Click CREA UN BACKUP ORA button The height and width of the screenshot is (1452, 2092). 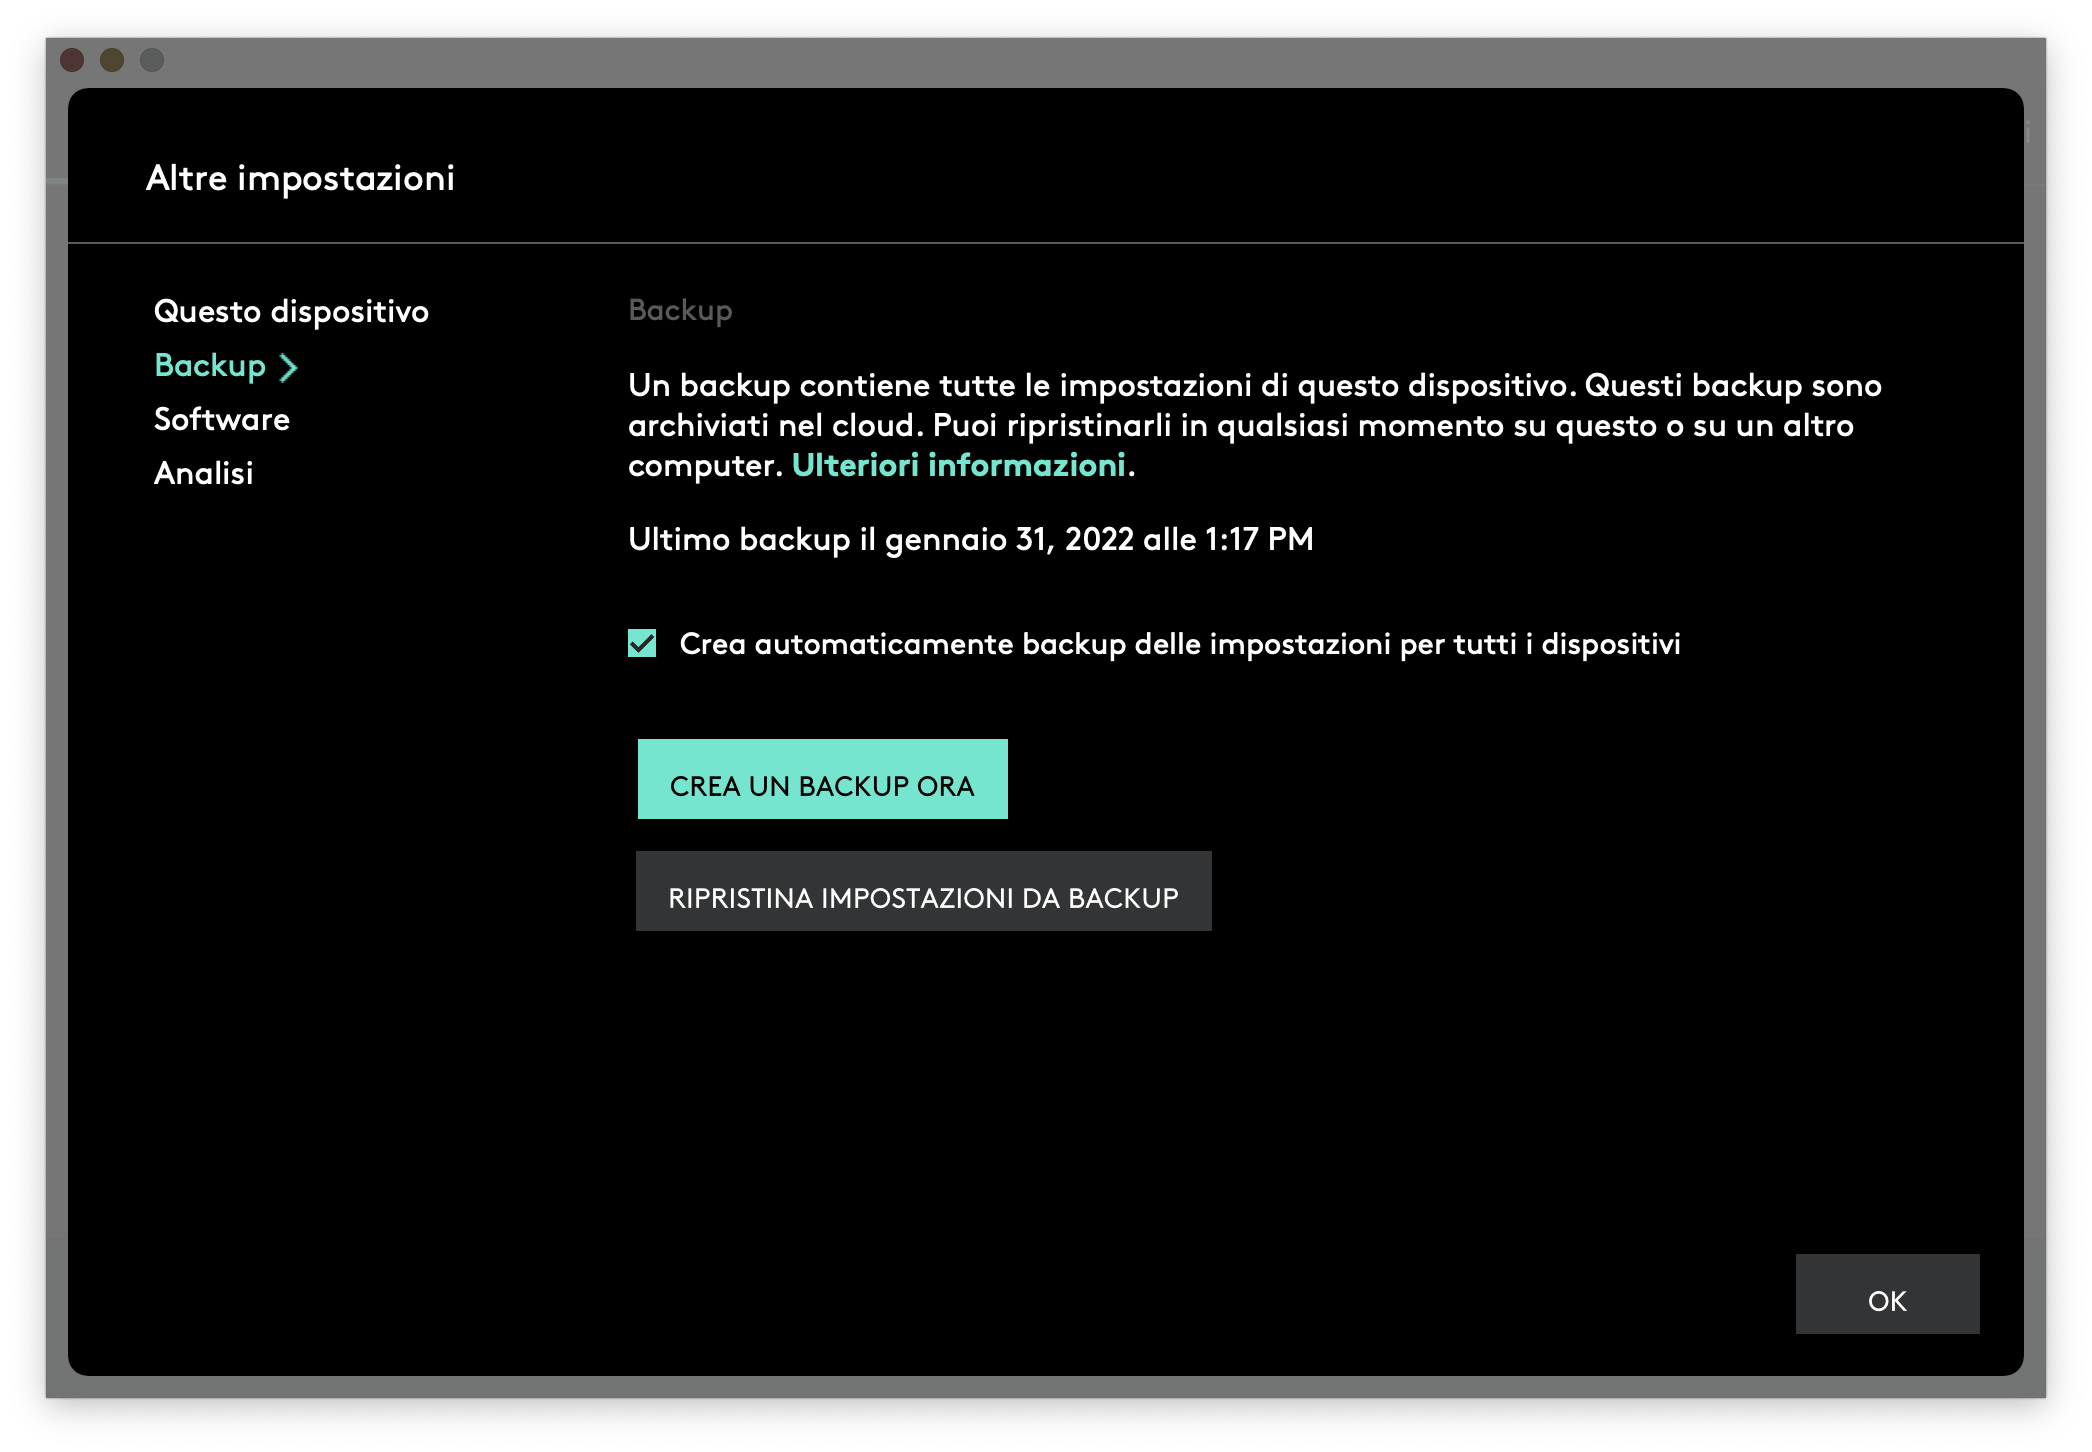point(822,779)
